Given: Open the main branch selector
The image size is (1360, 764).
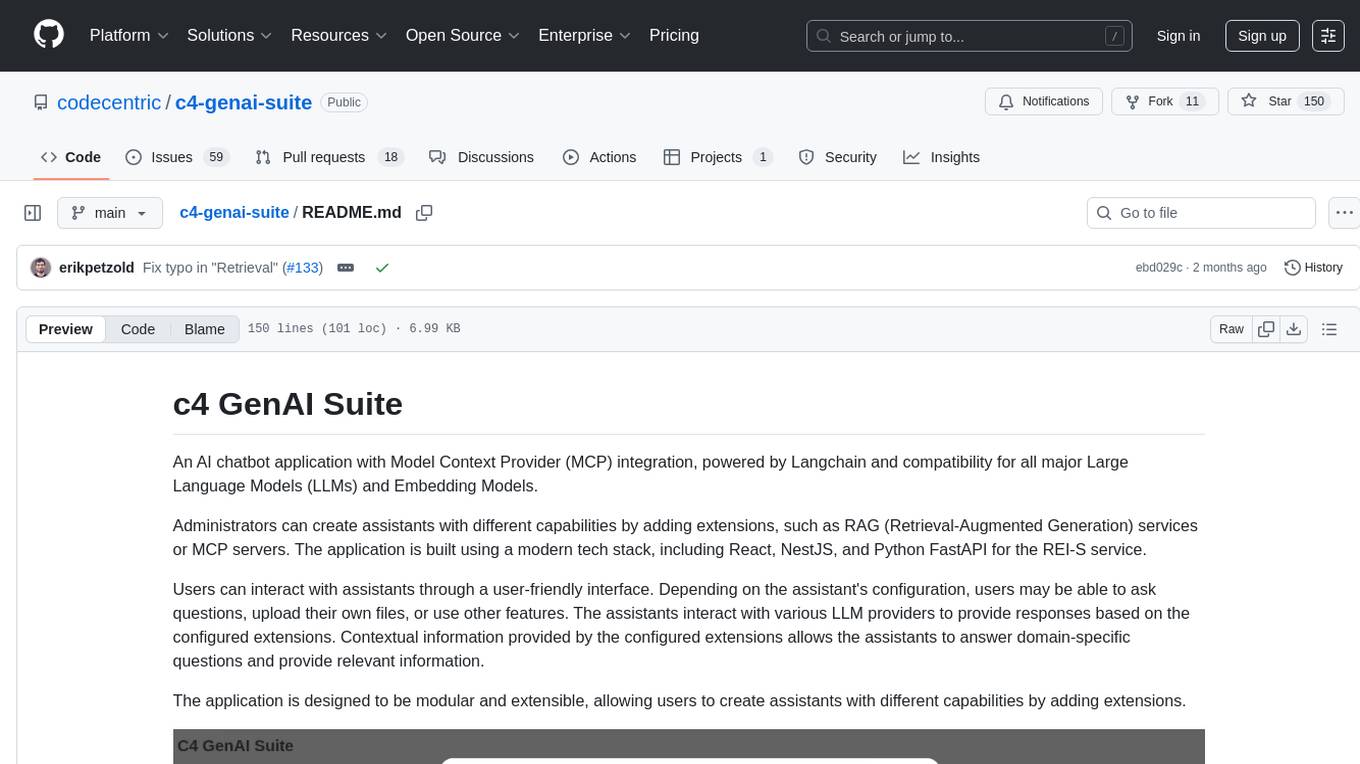Looking at the screenshot, I should tap(110, 213).
